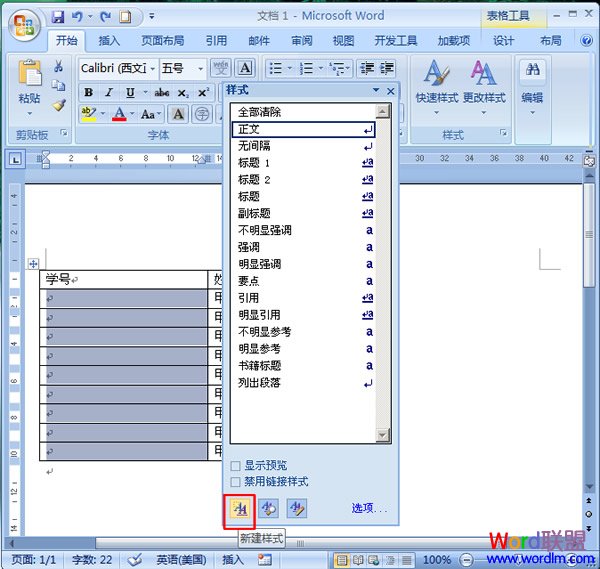
Task: Cut selection with scissors icon
Action: 59,66
